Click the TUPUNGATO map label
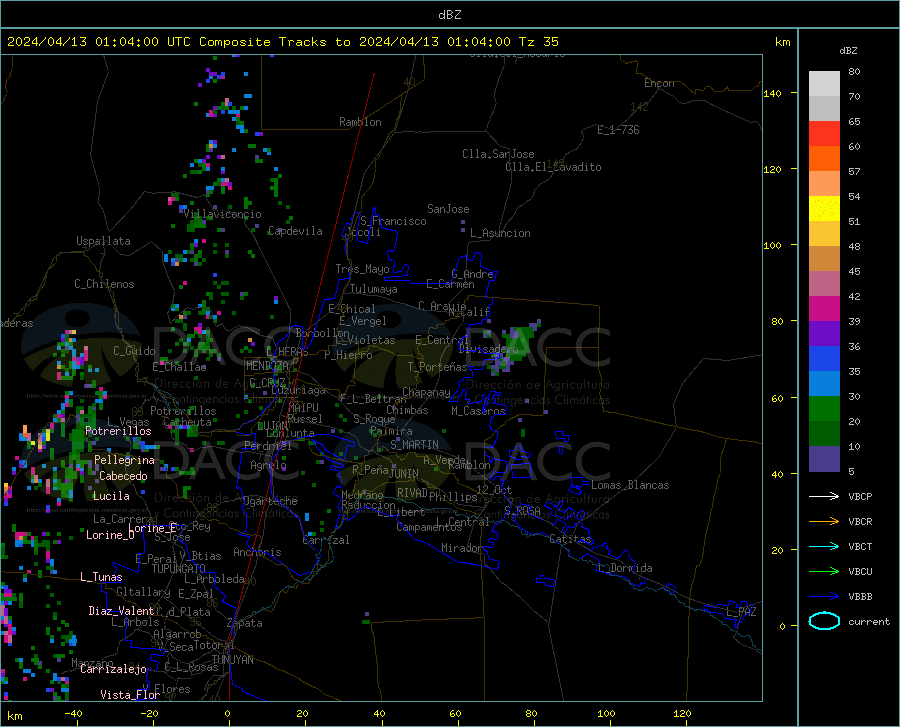Image resolution: width=900 pixels, height=727 pixels. click(179, 569)
